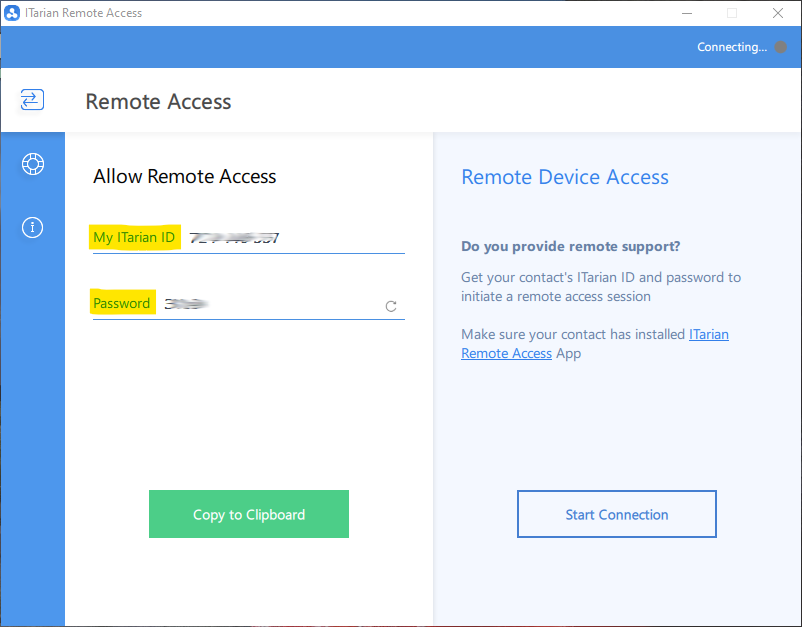Click the Start Connection button
Viewport: 802px width, 627px height.
(x=616, y=514)
